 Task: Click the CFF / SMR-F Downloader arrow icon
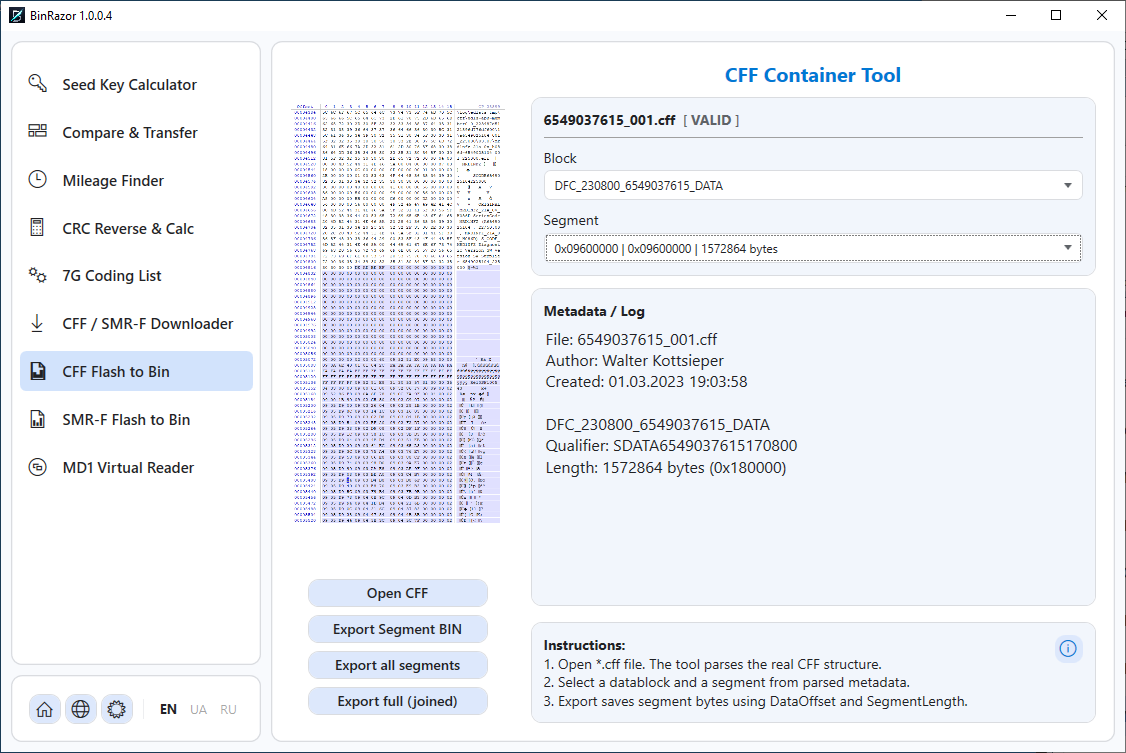coord(37,323)
